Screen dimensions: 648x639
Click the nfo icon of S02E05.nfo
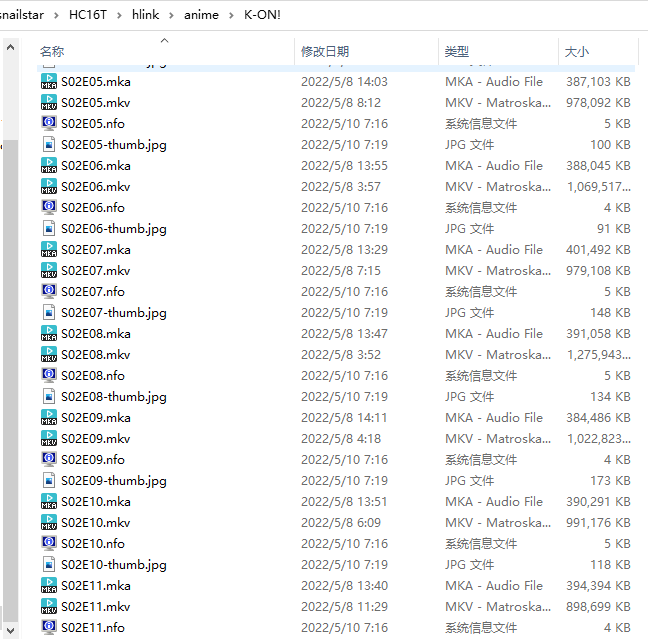49,124
